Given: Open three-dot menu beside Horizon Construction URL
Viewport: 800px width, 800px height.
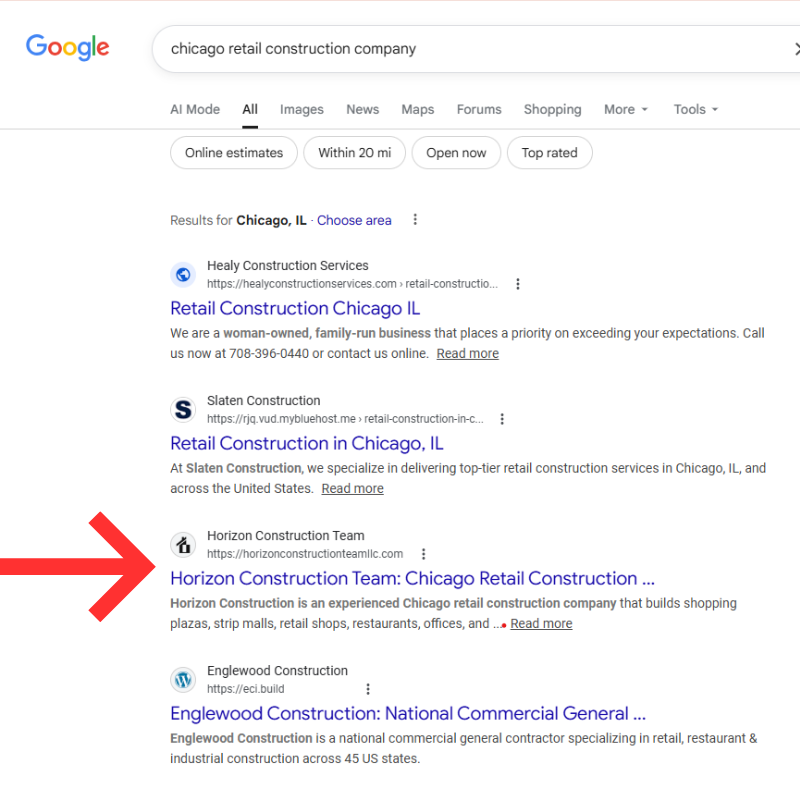Looking at the screenshot, I should click(x=424, y=554).
